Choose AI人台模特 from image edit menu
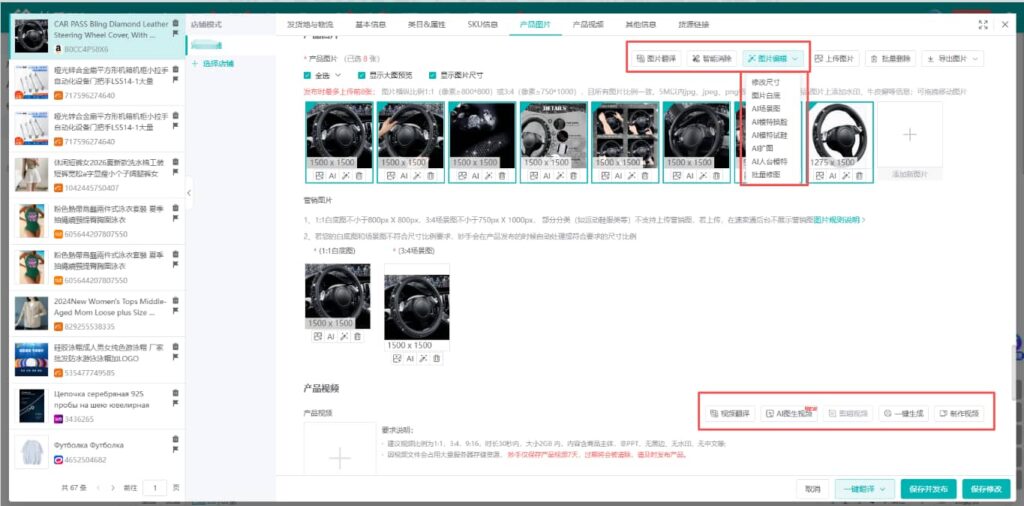1024x506 pixels. (x=769, y=161)
